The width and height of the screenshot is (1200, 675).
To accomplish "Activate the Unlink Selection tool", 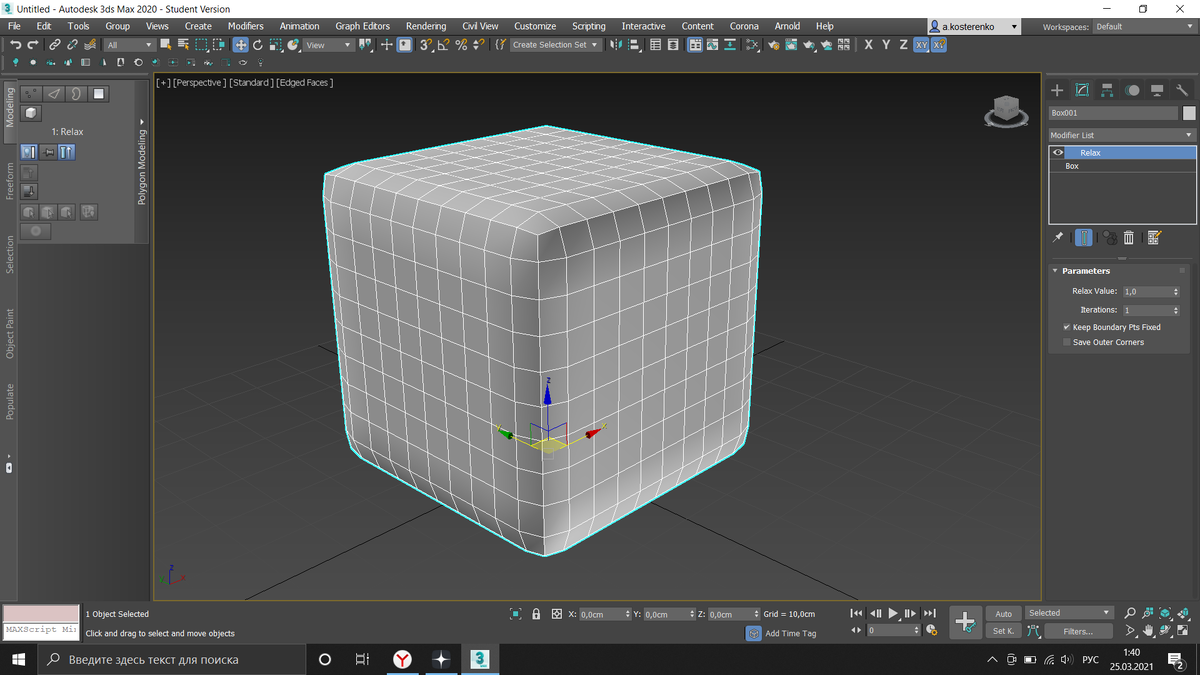I will coord(72,45).
